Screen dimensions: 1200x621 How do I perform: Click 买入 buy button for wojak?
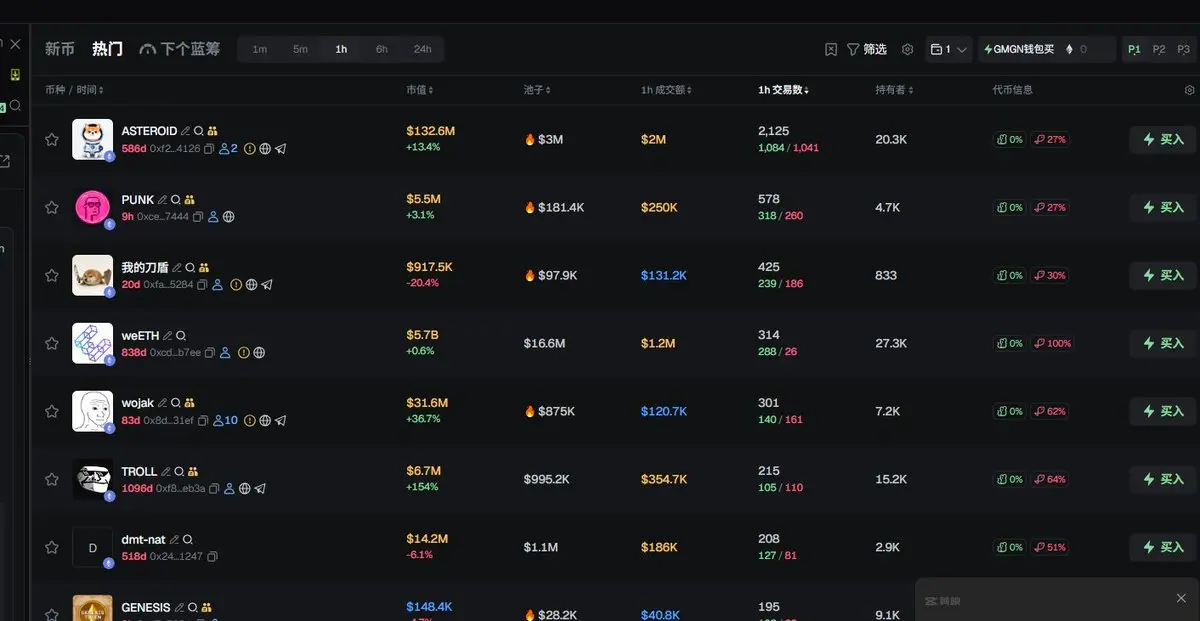click(x=1162, y=411)
